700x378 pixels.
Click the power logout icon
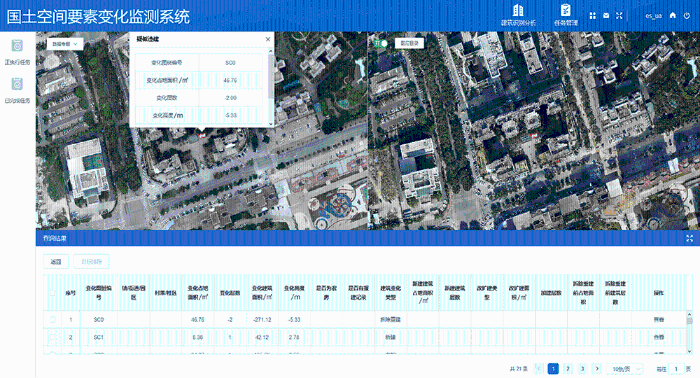click(x=687, y=16)
